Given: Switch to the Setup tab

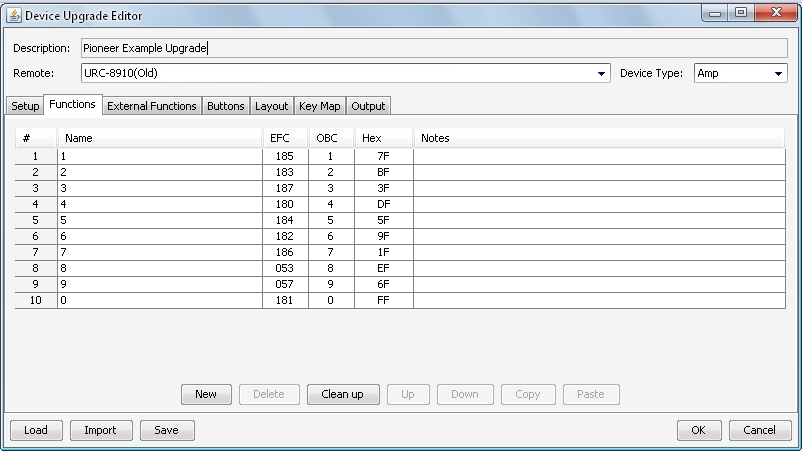Looking at the screenshot, I should click(25, 106).
